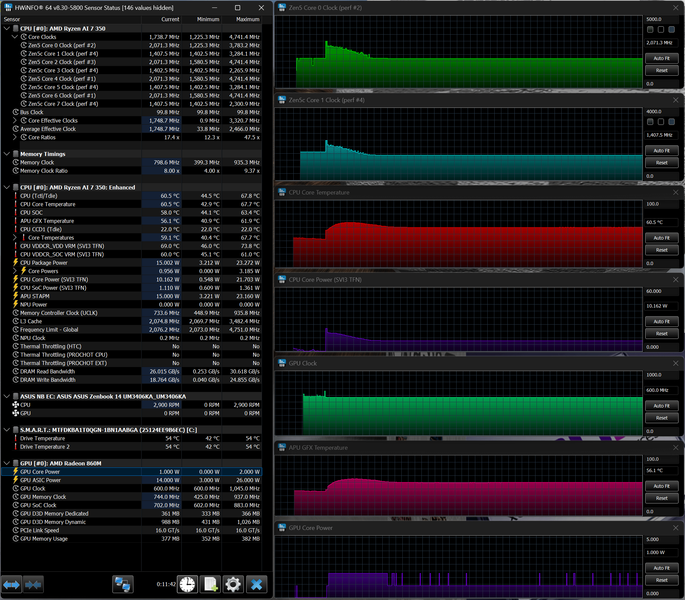Collapse the Memory Timings group
Screen dimensions: 685x600
click(x=7, y=154)
